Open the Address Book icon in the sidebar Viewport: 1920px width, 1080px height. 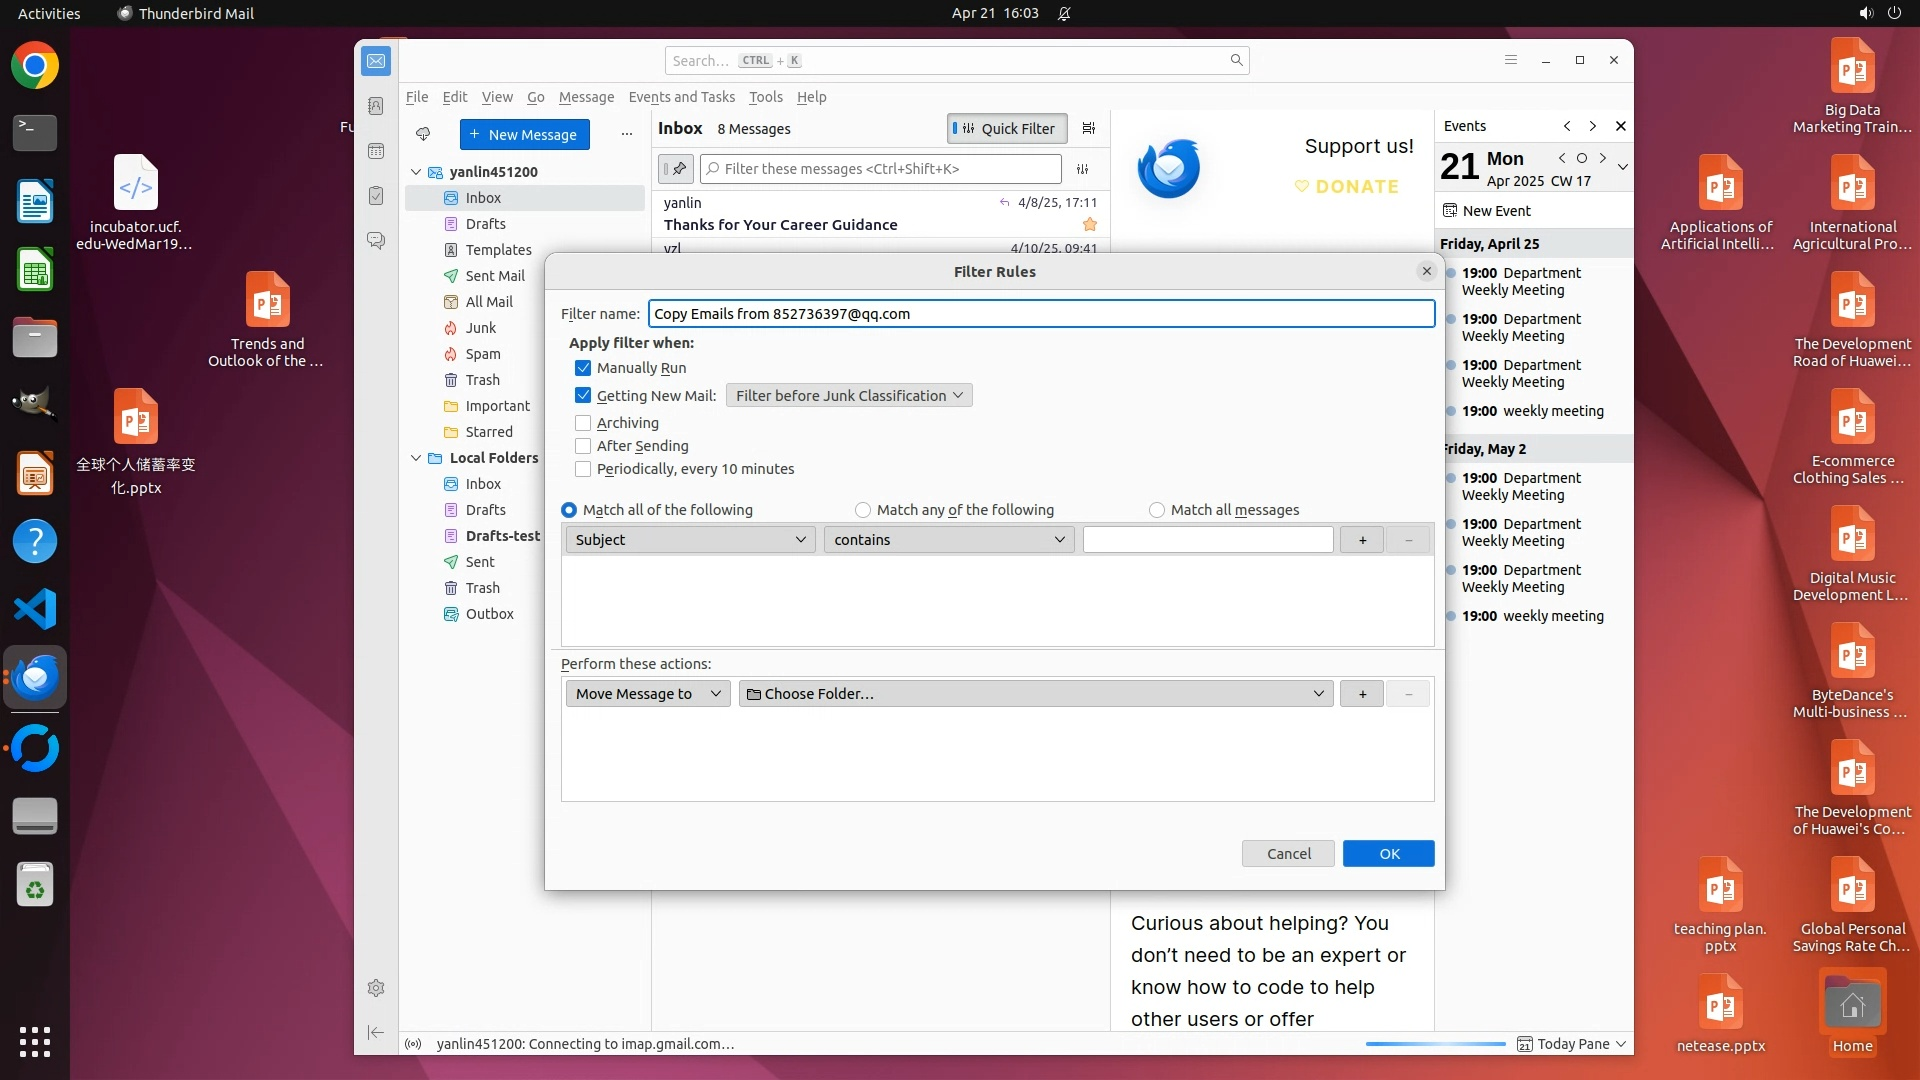pyautogui.click(x=376, y=106)
